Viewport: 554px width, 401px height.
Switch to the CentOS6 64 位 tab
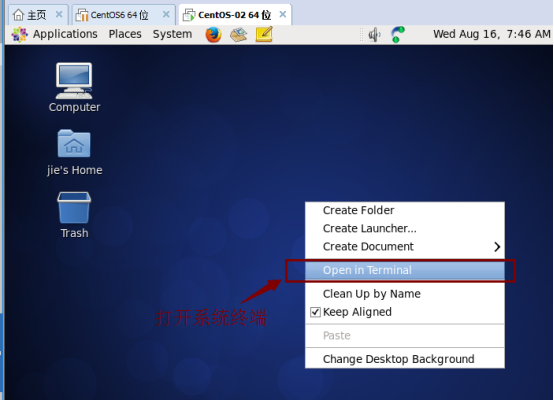tap(123, 15)
